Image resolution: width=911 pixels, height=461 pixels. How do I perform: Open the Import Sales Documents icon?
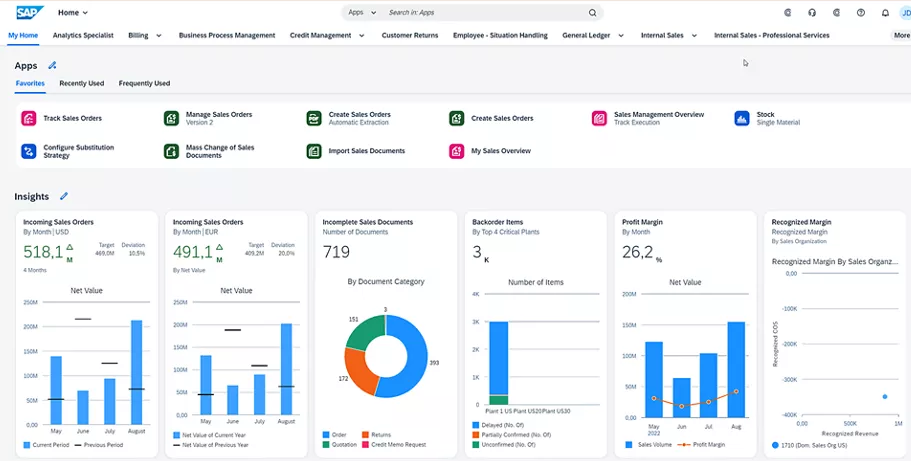click(x=314, y=151)
